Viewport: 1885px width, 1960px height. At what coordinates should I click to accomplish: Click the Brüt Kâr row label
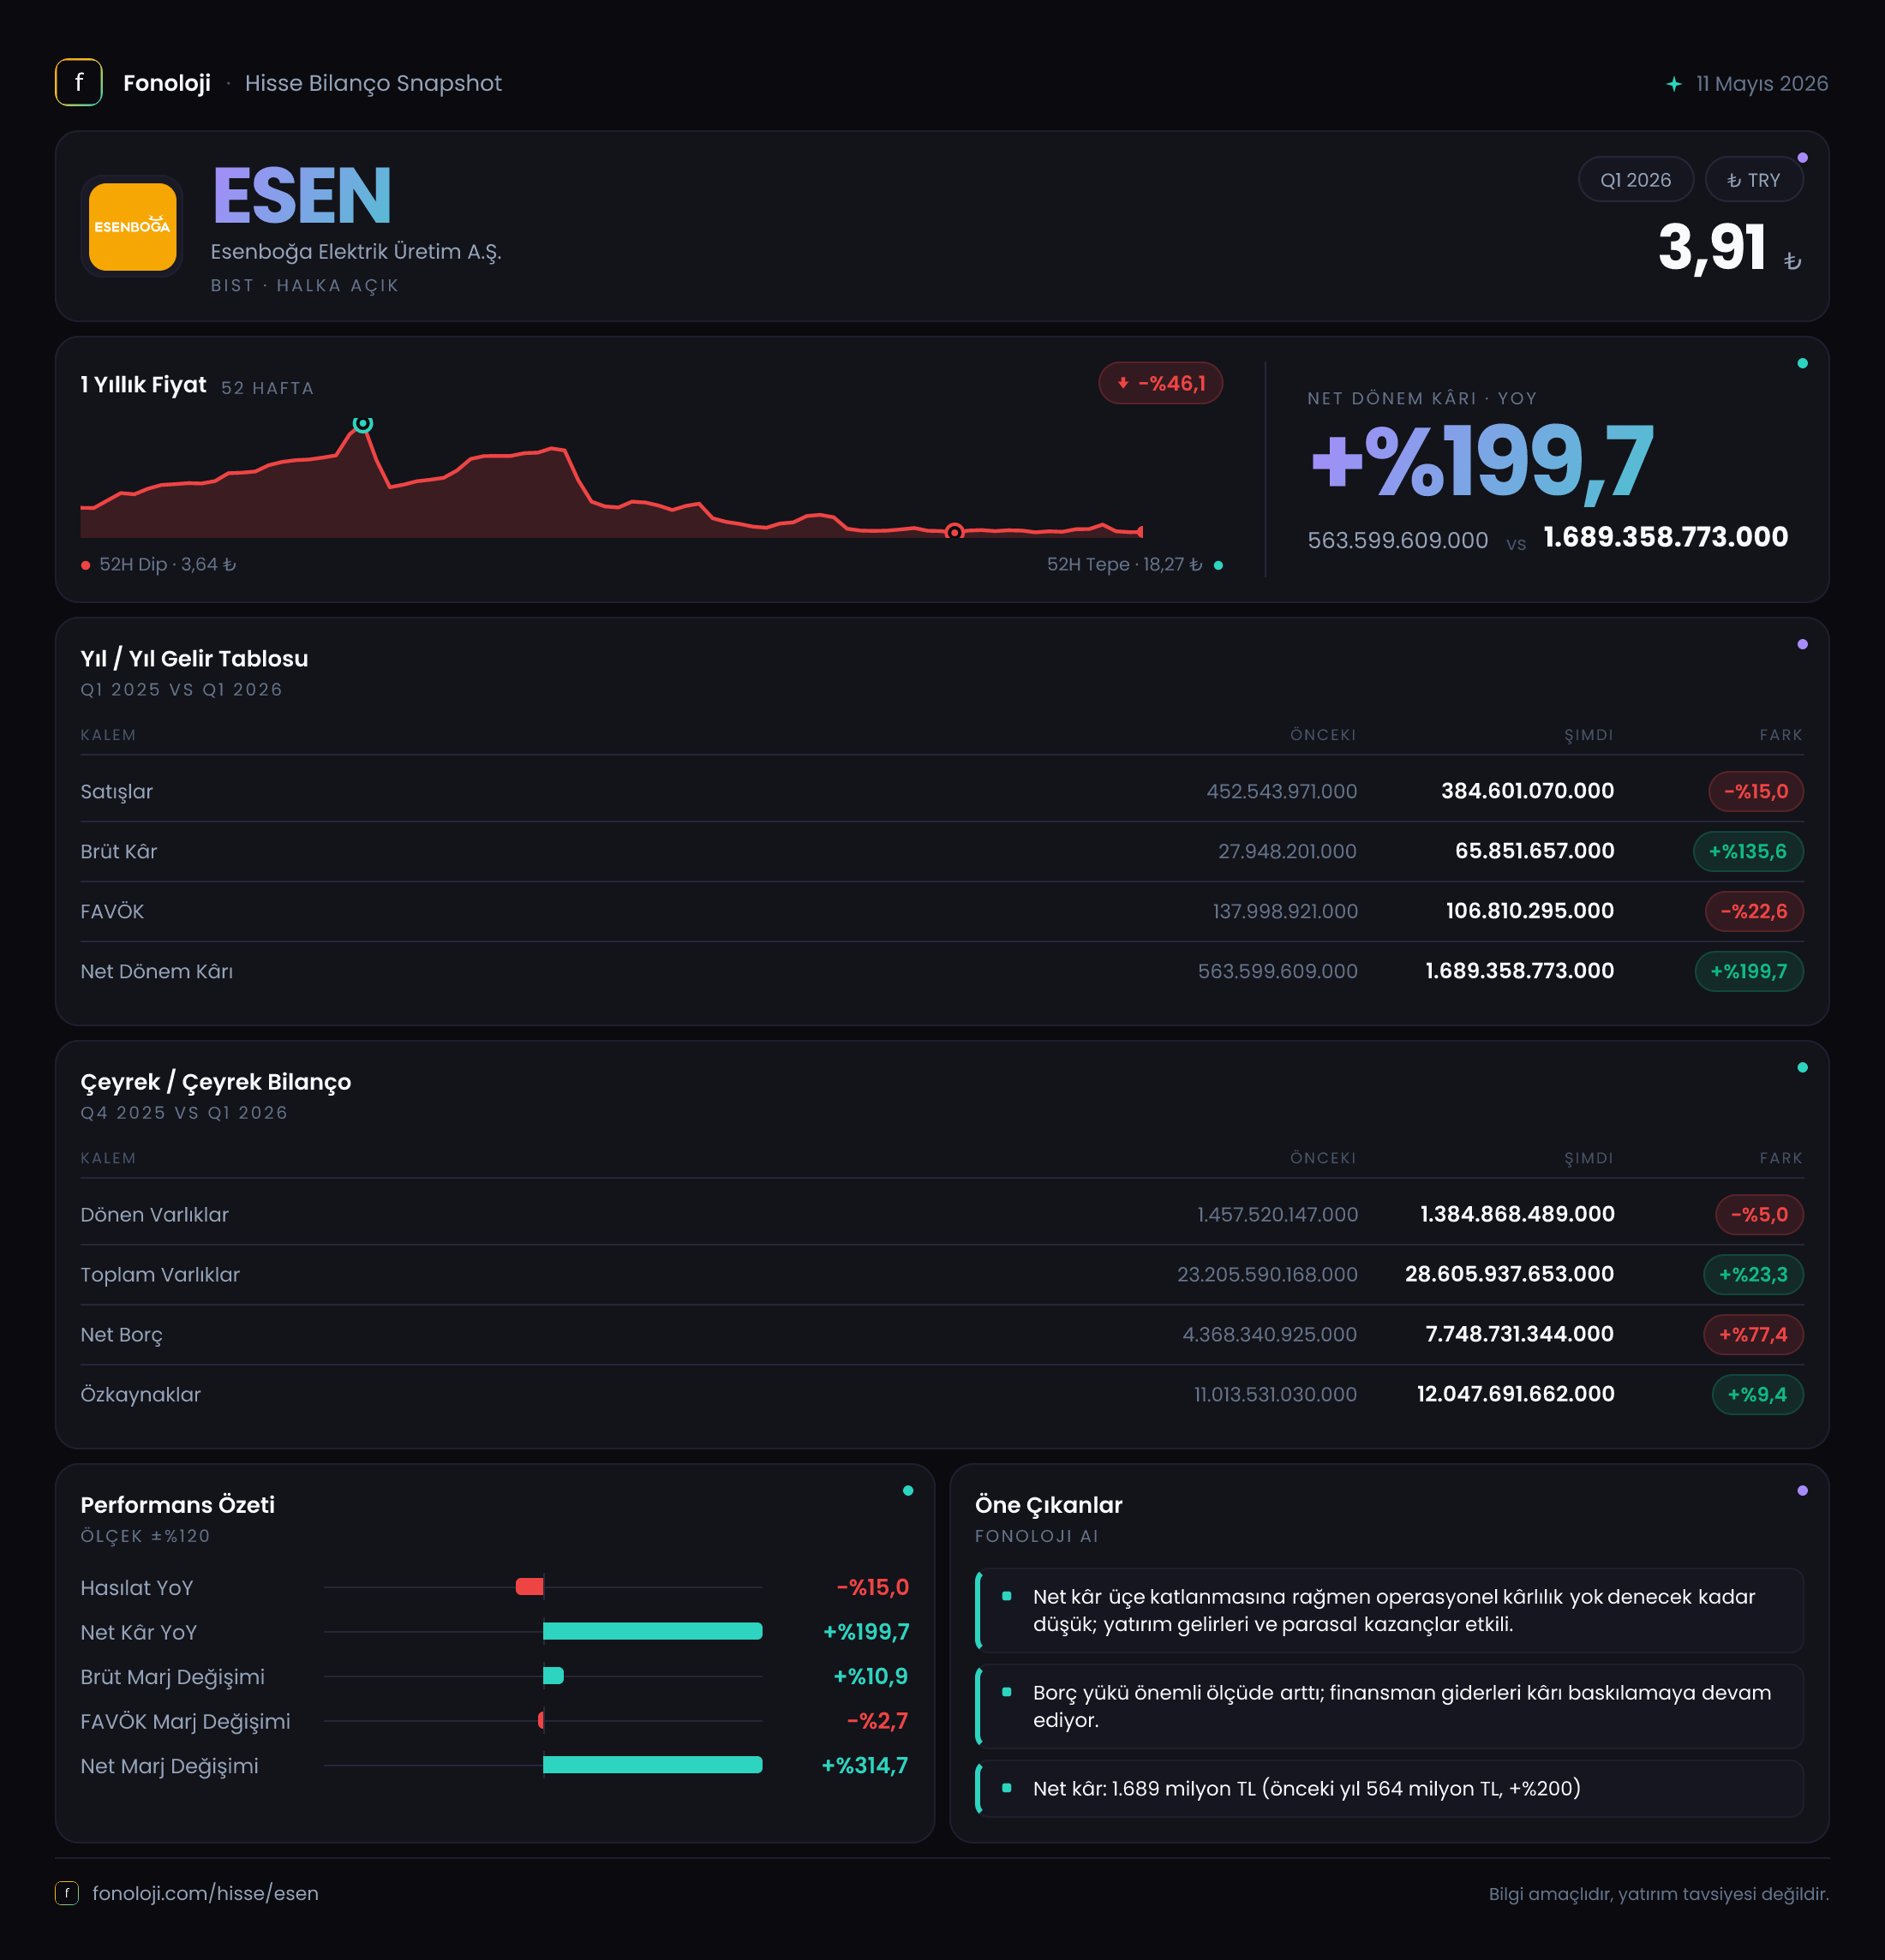pyautogui.click(x=119, y=851)
